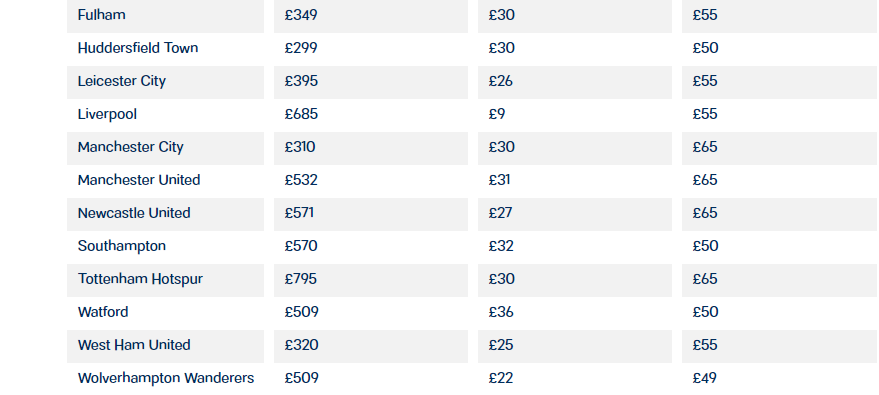Select the Wolverhampton Wanderers team name
This screenshot has width=879, height=395.
(166, 378)
